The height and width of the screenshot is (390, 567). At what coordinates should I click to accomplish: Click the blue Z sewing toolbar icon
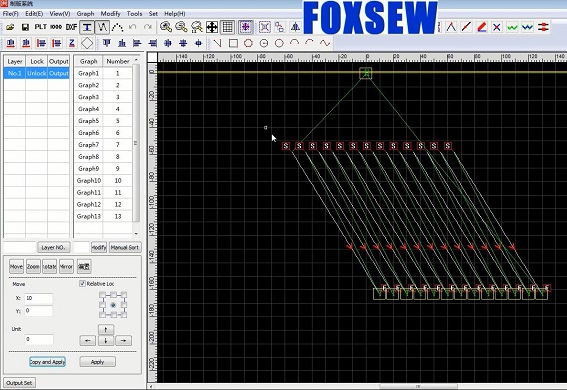pos(72,43)
